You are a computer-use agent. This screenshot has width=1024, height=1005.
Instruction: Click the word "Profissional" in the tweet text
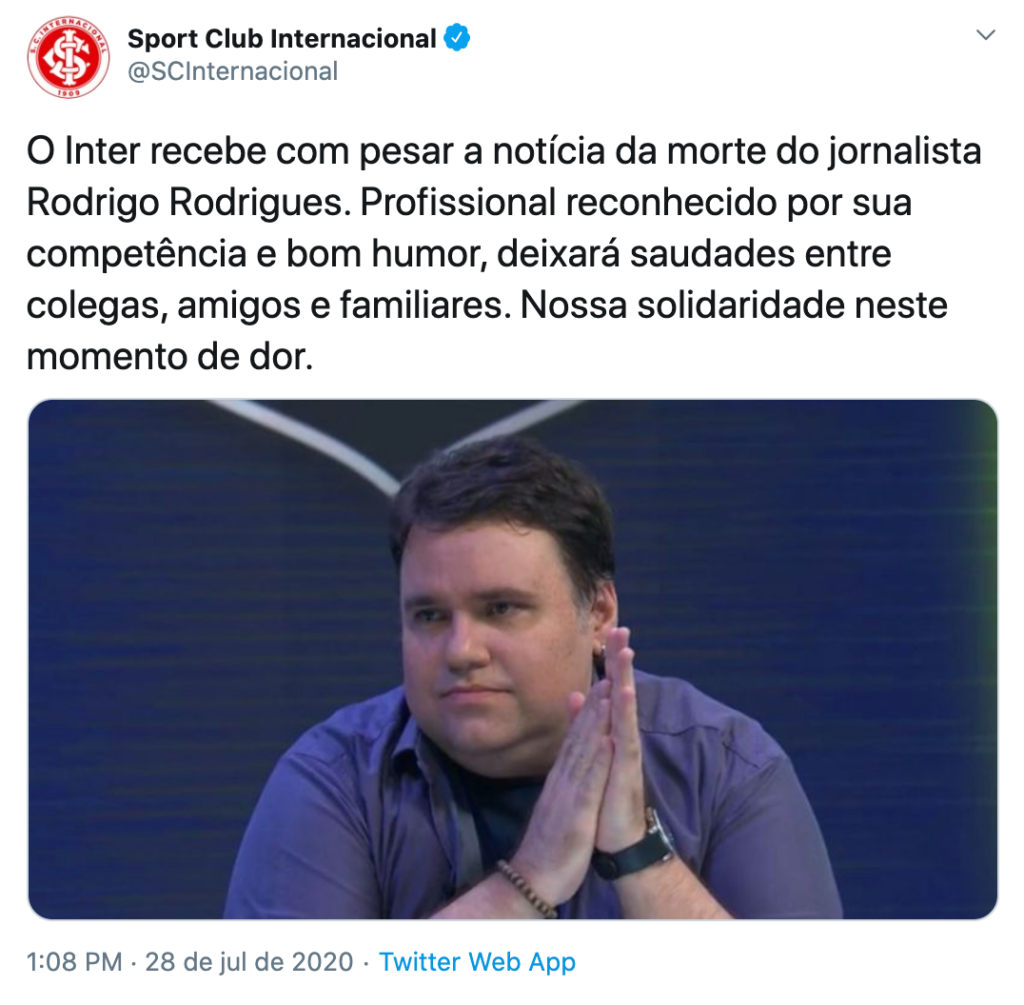click(x=458, y=203)
